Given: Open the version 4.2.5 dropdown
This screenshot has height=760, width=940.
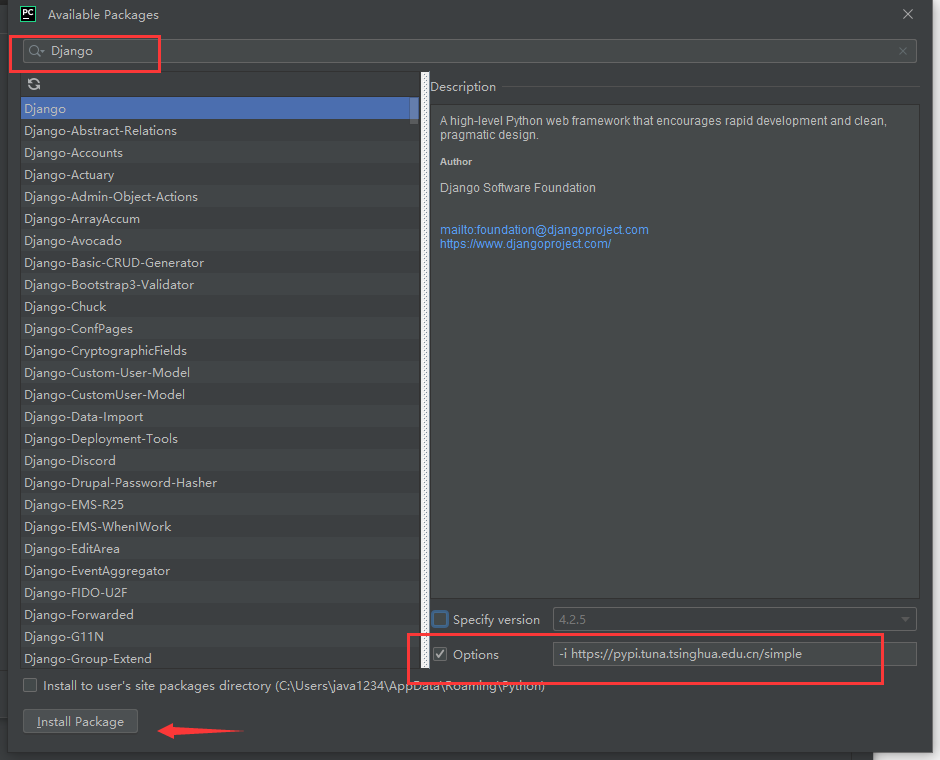Looking at the screenshot, I should tap(906, 620).
